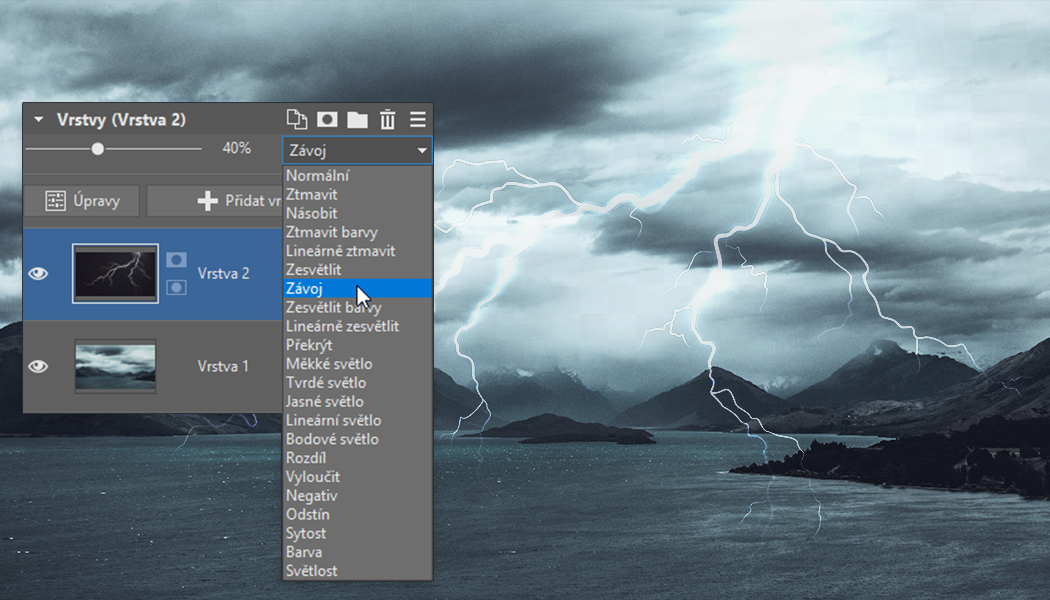Viewport: 1050px width, 600px height.
Task: Choose the Negativ blend mode
Action: 358,495
